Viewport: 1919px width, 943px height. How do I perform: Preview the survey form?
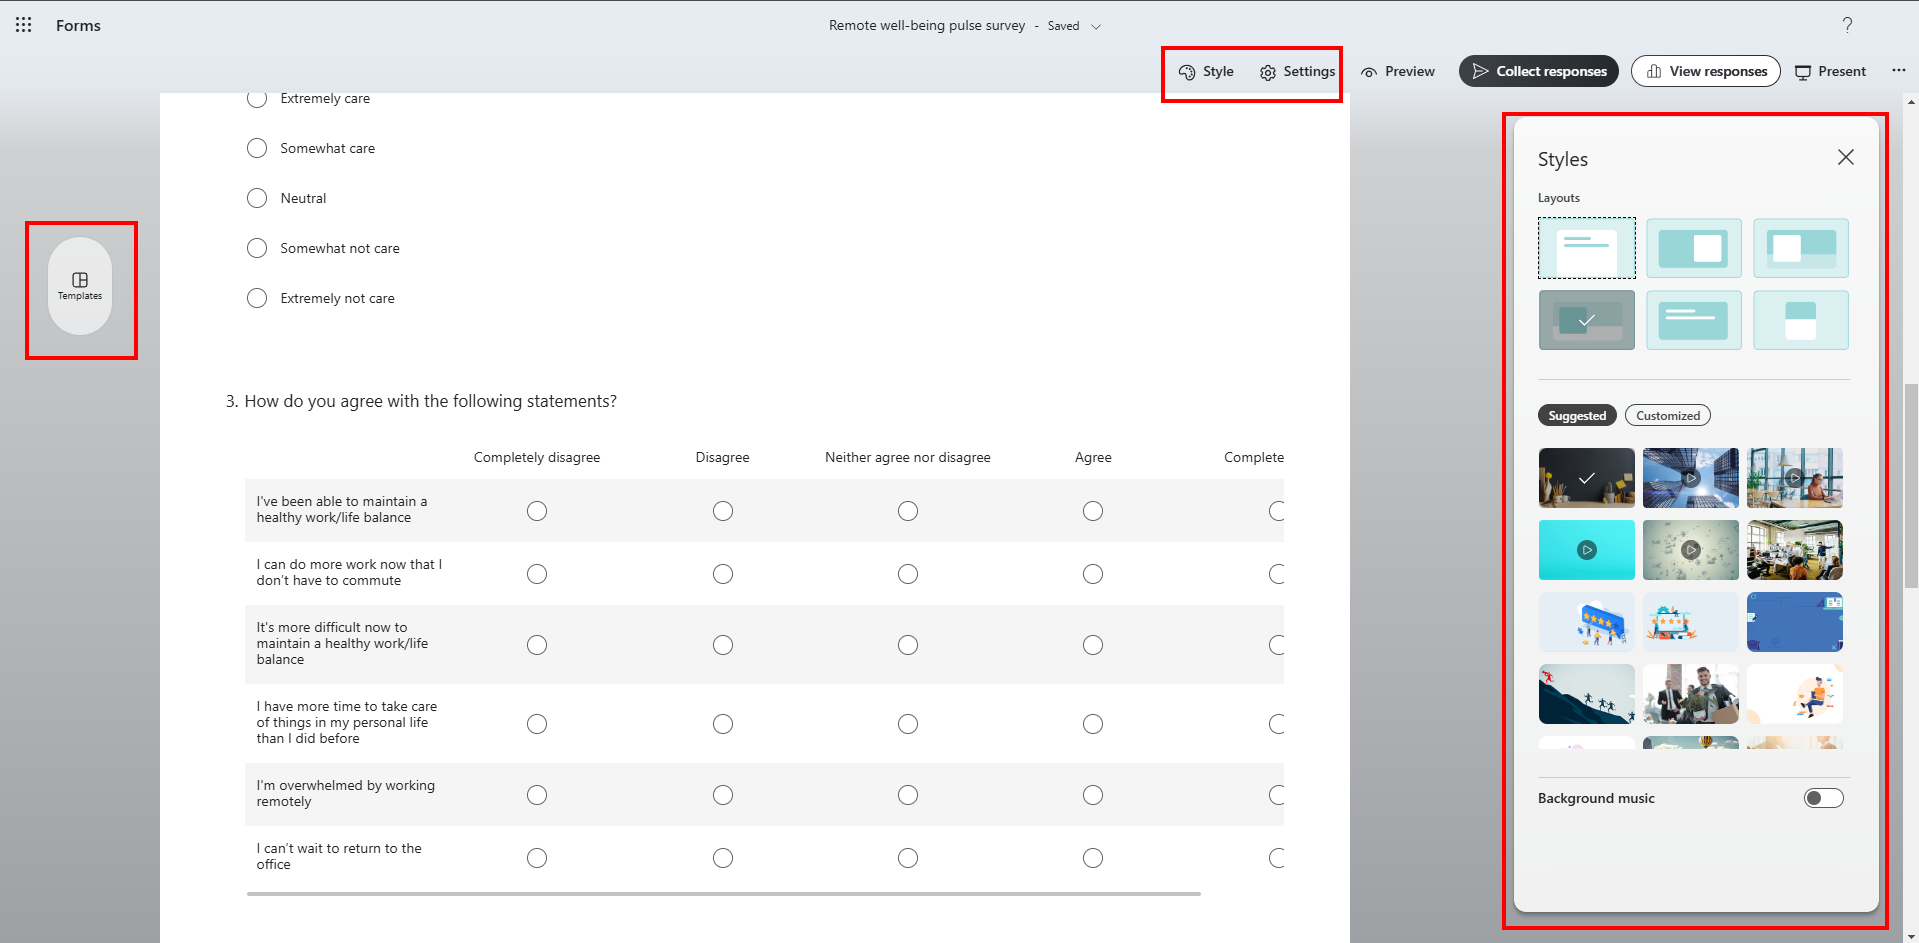click(x=1398, y=72)
